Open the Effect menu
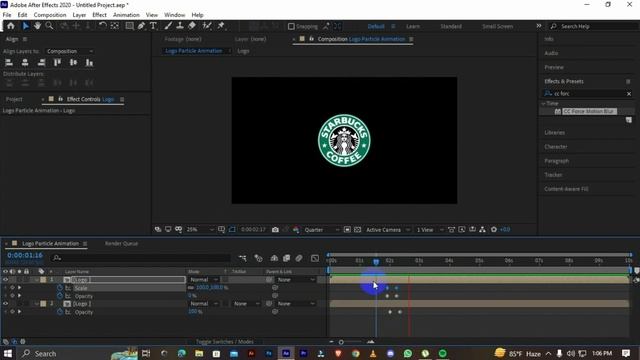This screenshot has height=360, width=640. (x=99, y=15)
